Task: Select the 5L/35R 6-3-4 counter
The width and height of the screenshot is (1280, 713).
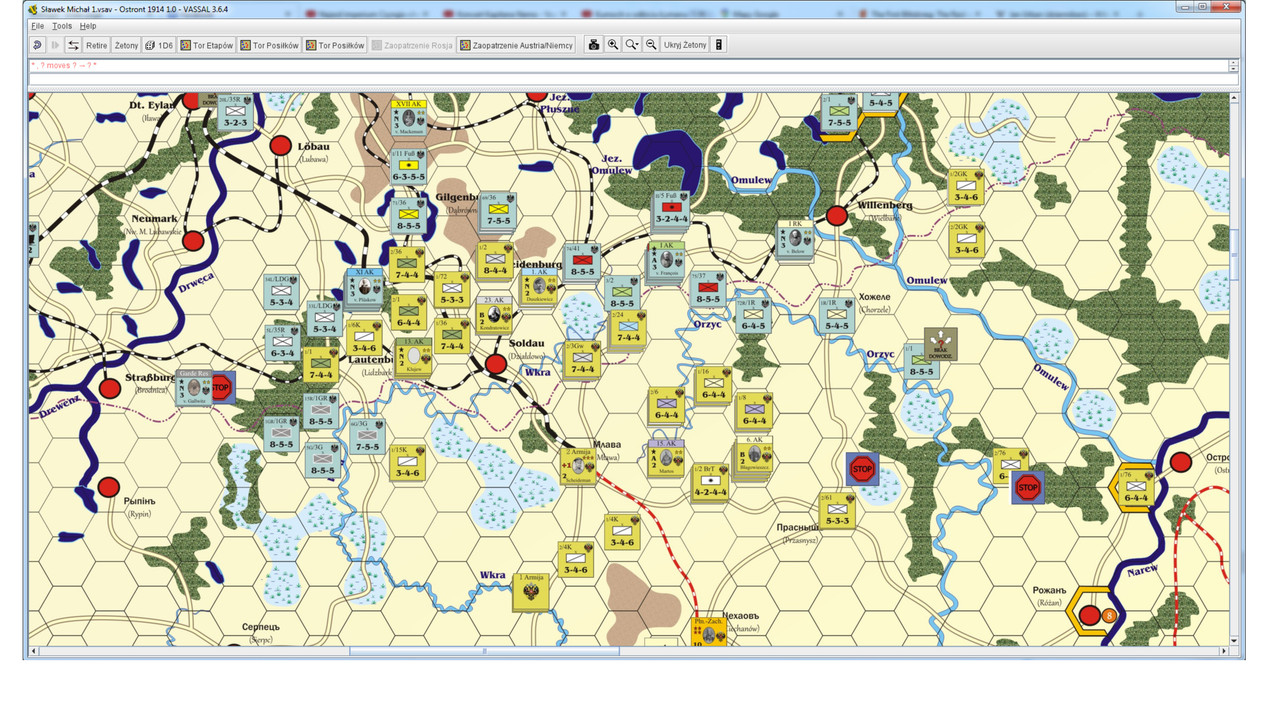Action: pos(283,343)
